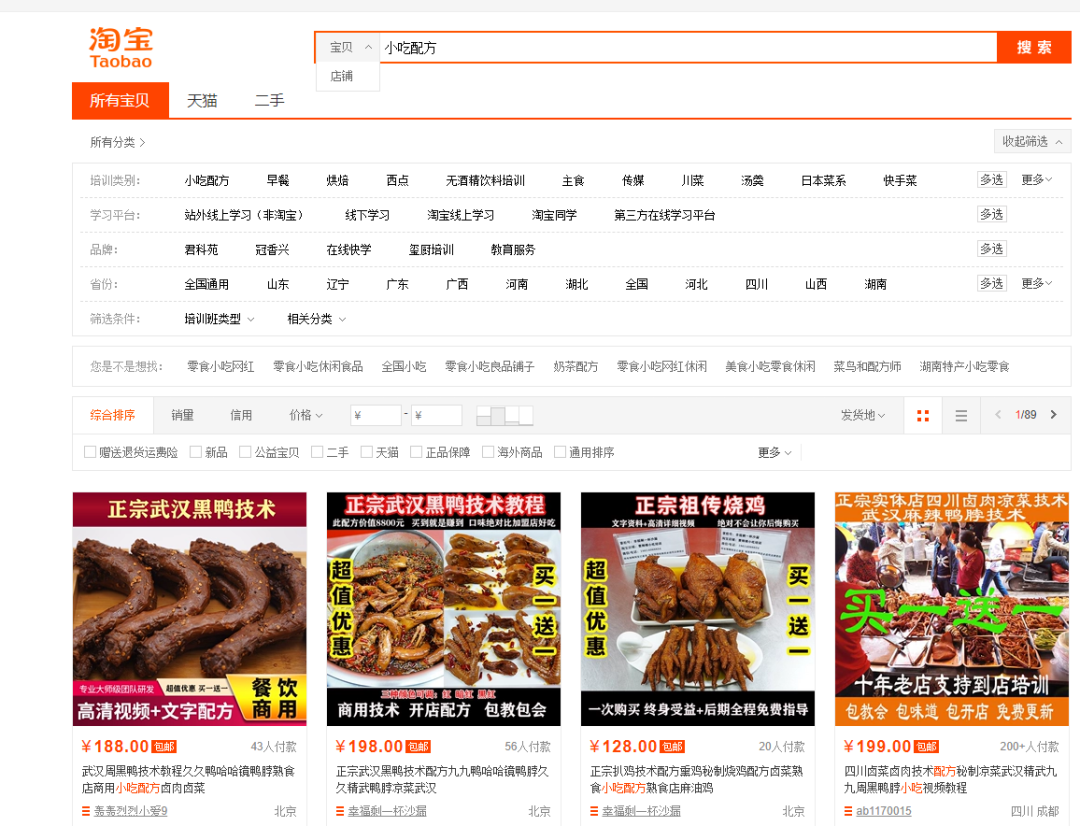Image resolution: width=1080 pixels, height=826 pixels.
Task: Expand the 发货地 location dropdown
Action: 862,415
